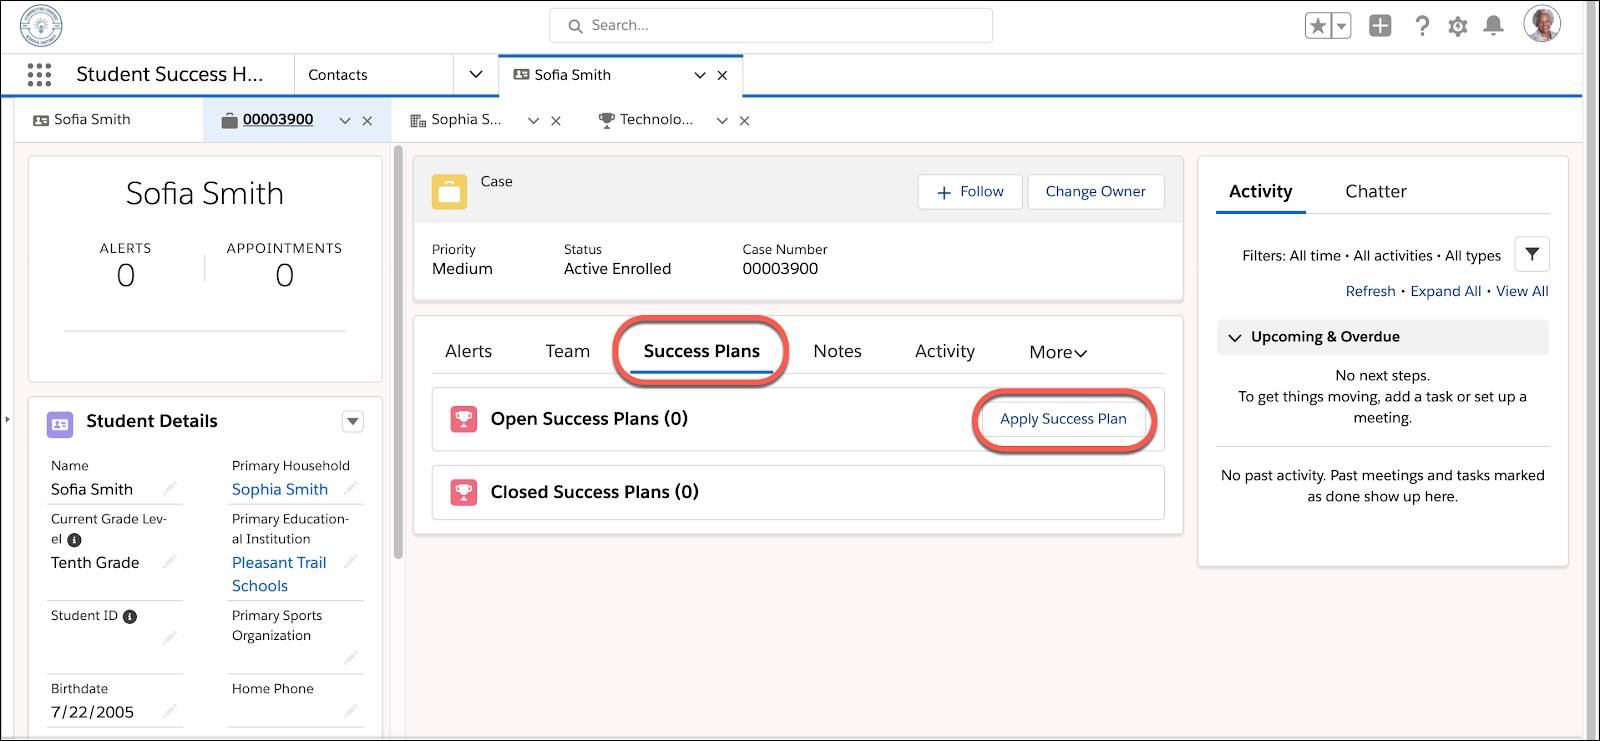Click the View All link
The image size is (1600, 741).
(x=1522, y=292)
